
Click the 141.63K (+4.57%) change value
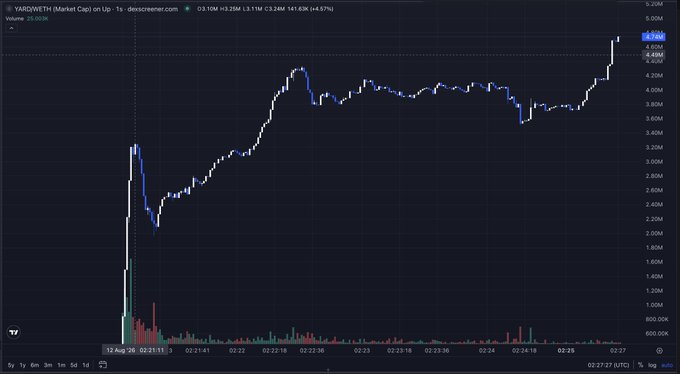coord(311,9)
